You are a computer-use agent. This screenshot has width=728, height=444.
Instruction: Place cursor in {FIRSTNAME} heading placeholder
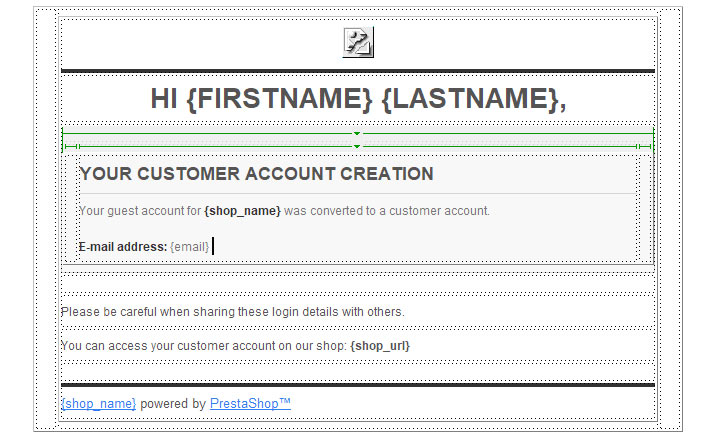click(x=280, y=99)
